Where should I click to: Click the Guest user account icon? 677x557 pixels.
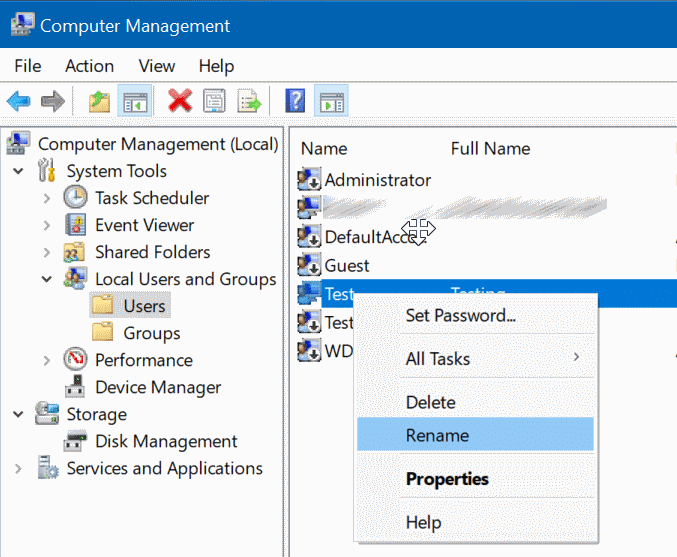(309, 265)
